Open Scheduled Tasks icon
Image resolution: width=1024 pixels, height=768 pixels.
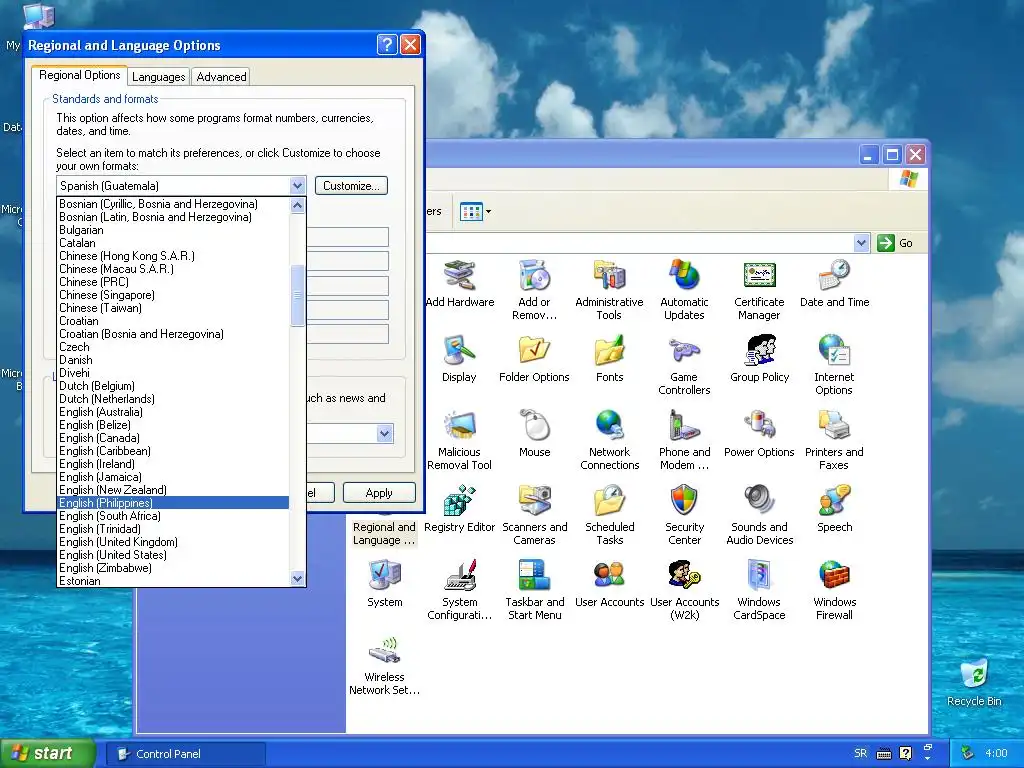(x=609, y=515)
